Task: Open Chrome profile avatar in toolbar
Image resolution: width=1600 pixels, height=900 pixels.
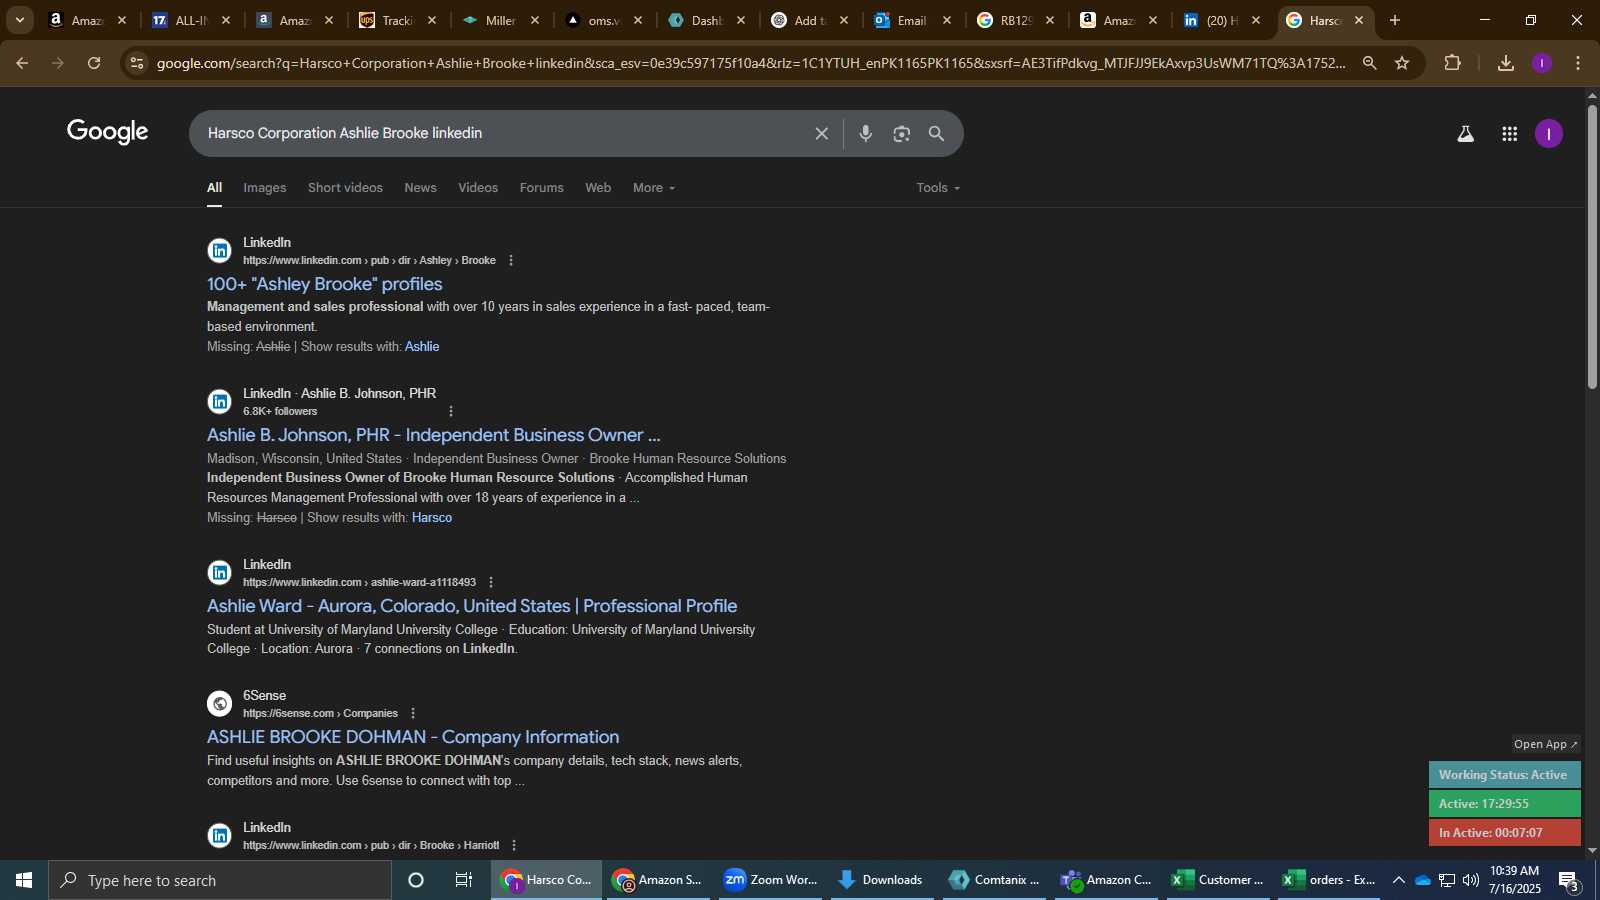Action: click(x=1542, y=63)
